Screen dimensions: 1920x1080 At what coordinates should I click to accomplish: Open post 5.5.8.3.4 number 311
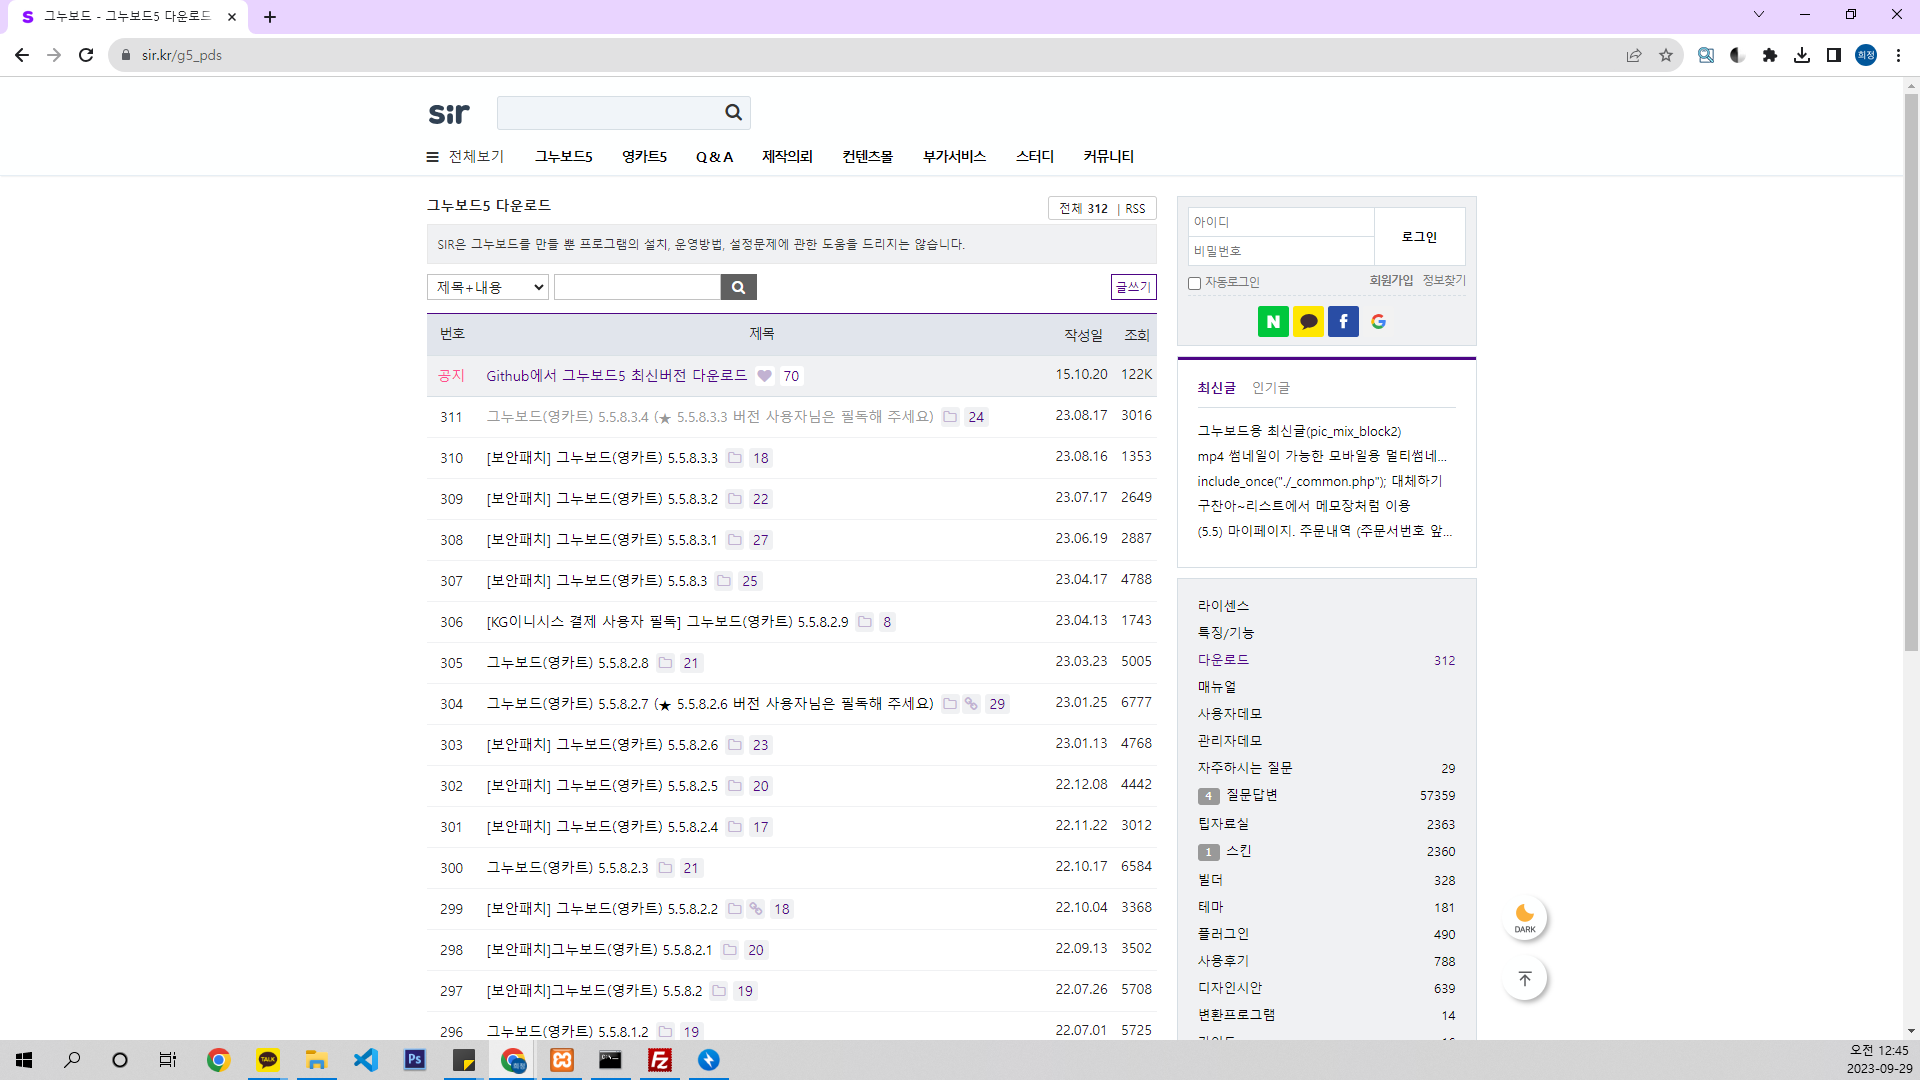click(710, 417)
